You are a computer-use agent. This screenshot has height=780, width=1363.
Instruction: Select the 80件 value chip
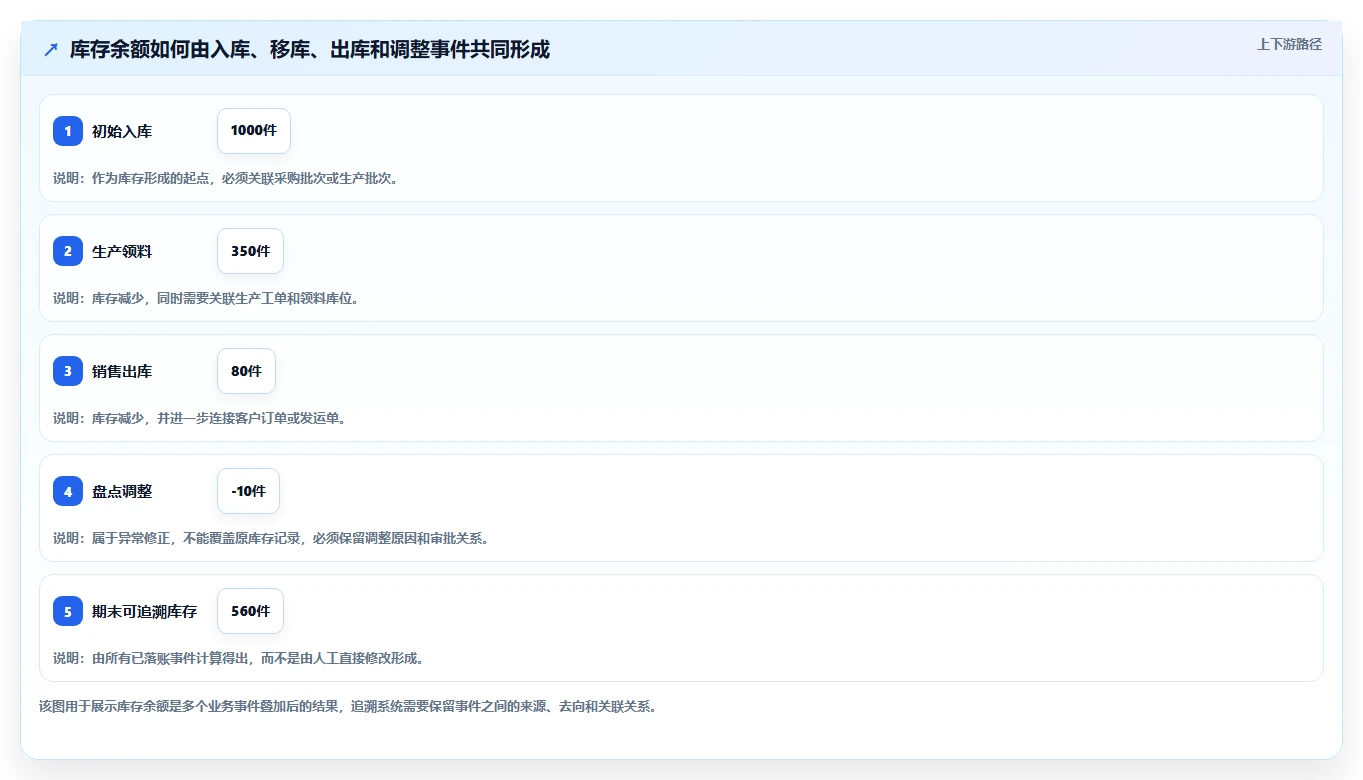246,371
